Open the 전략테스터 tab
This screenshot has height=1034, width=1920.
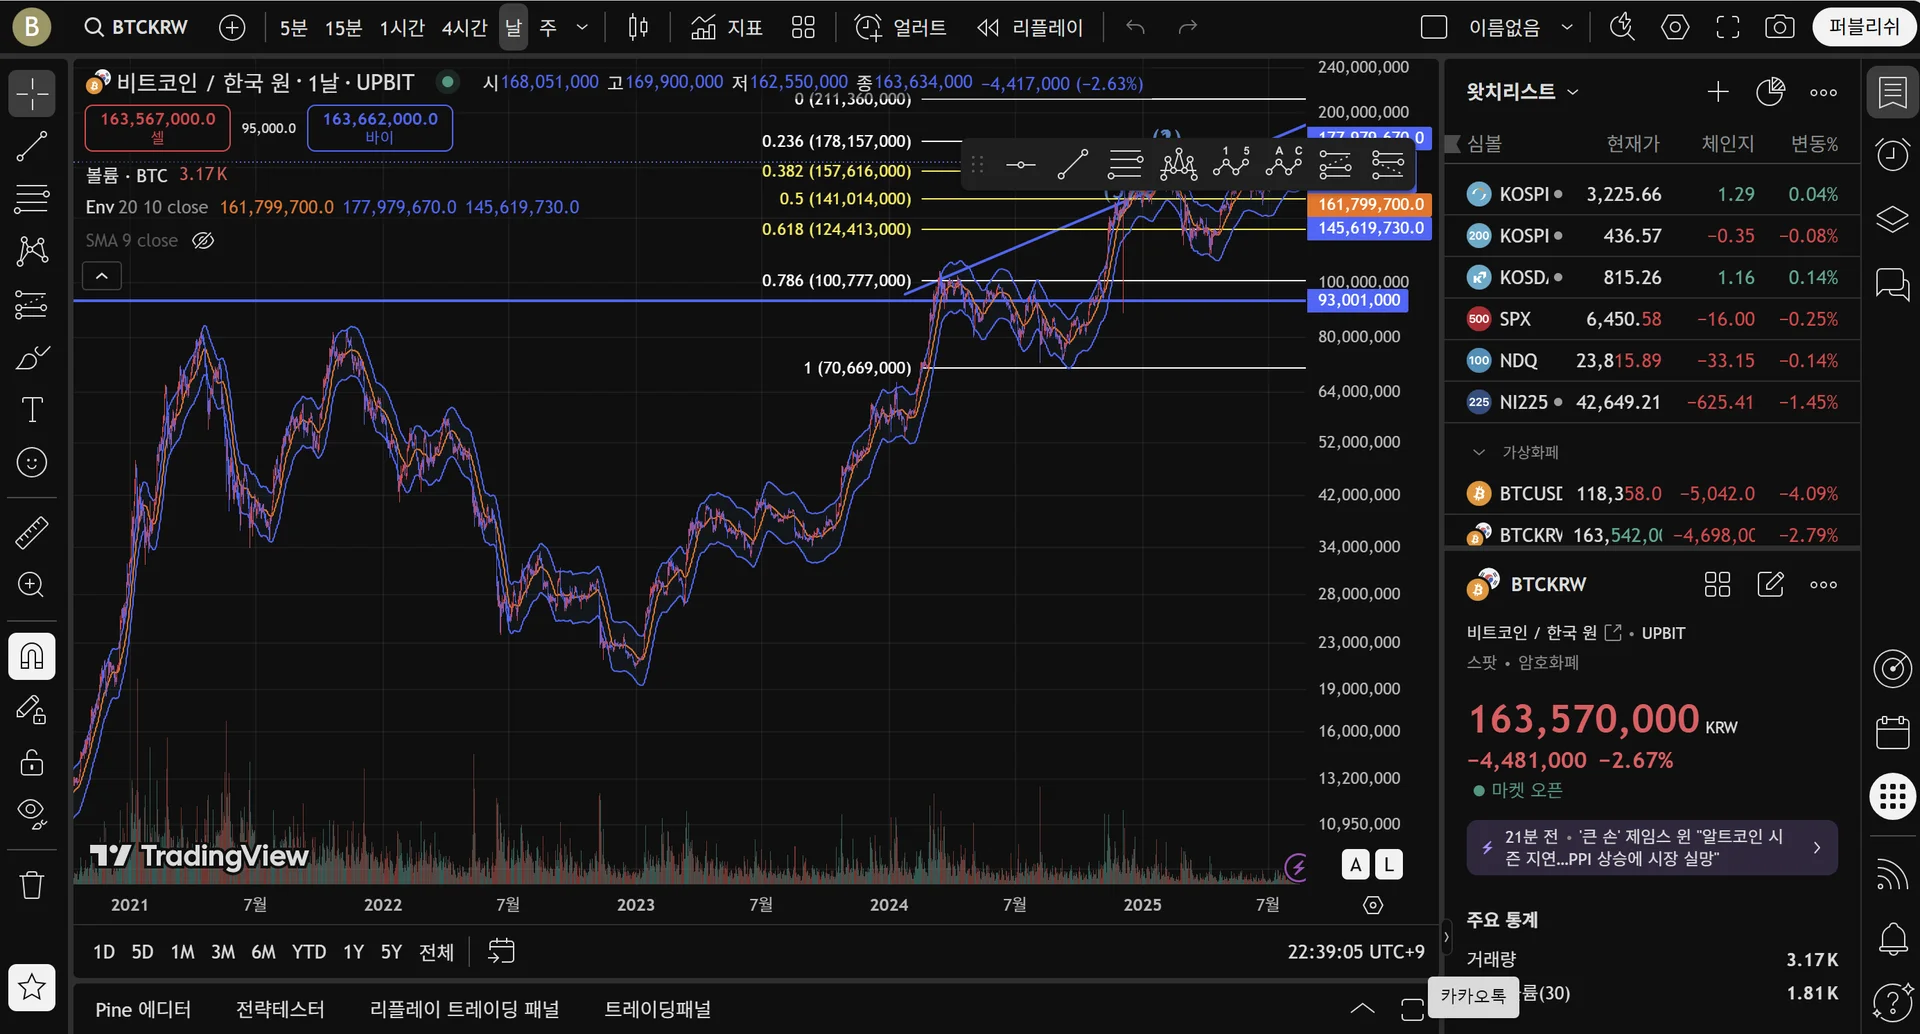280,1010
